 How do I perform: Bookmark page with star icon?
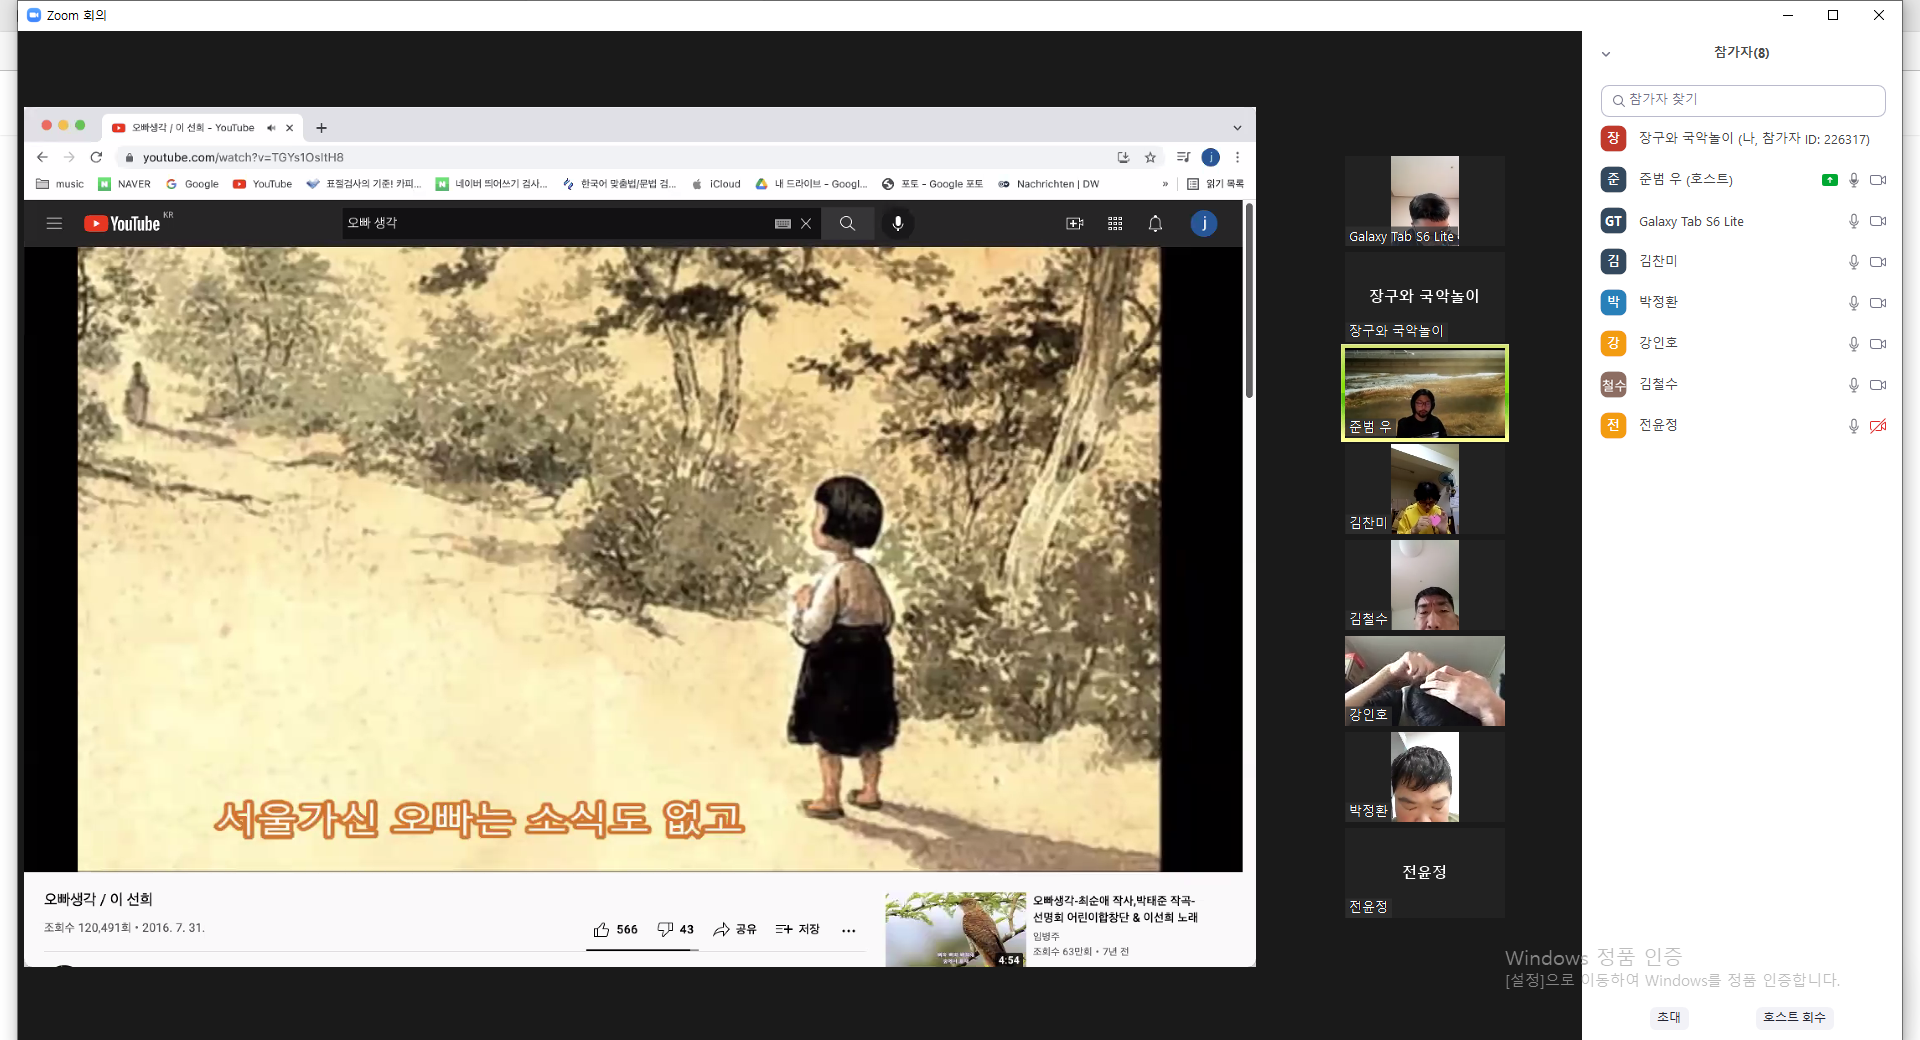(x=1150, y=157)
